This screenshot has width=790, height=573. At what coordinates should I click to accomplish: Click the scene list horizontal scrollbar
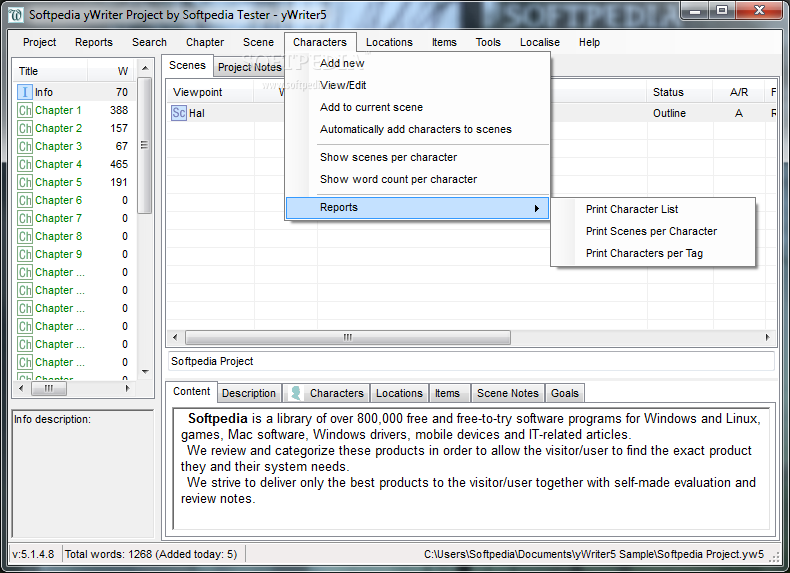470,337
